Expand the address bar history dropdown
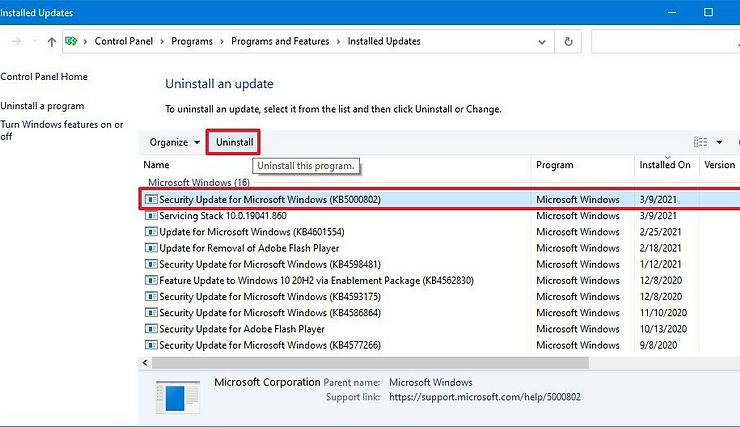 542,42
